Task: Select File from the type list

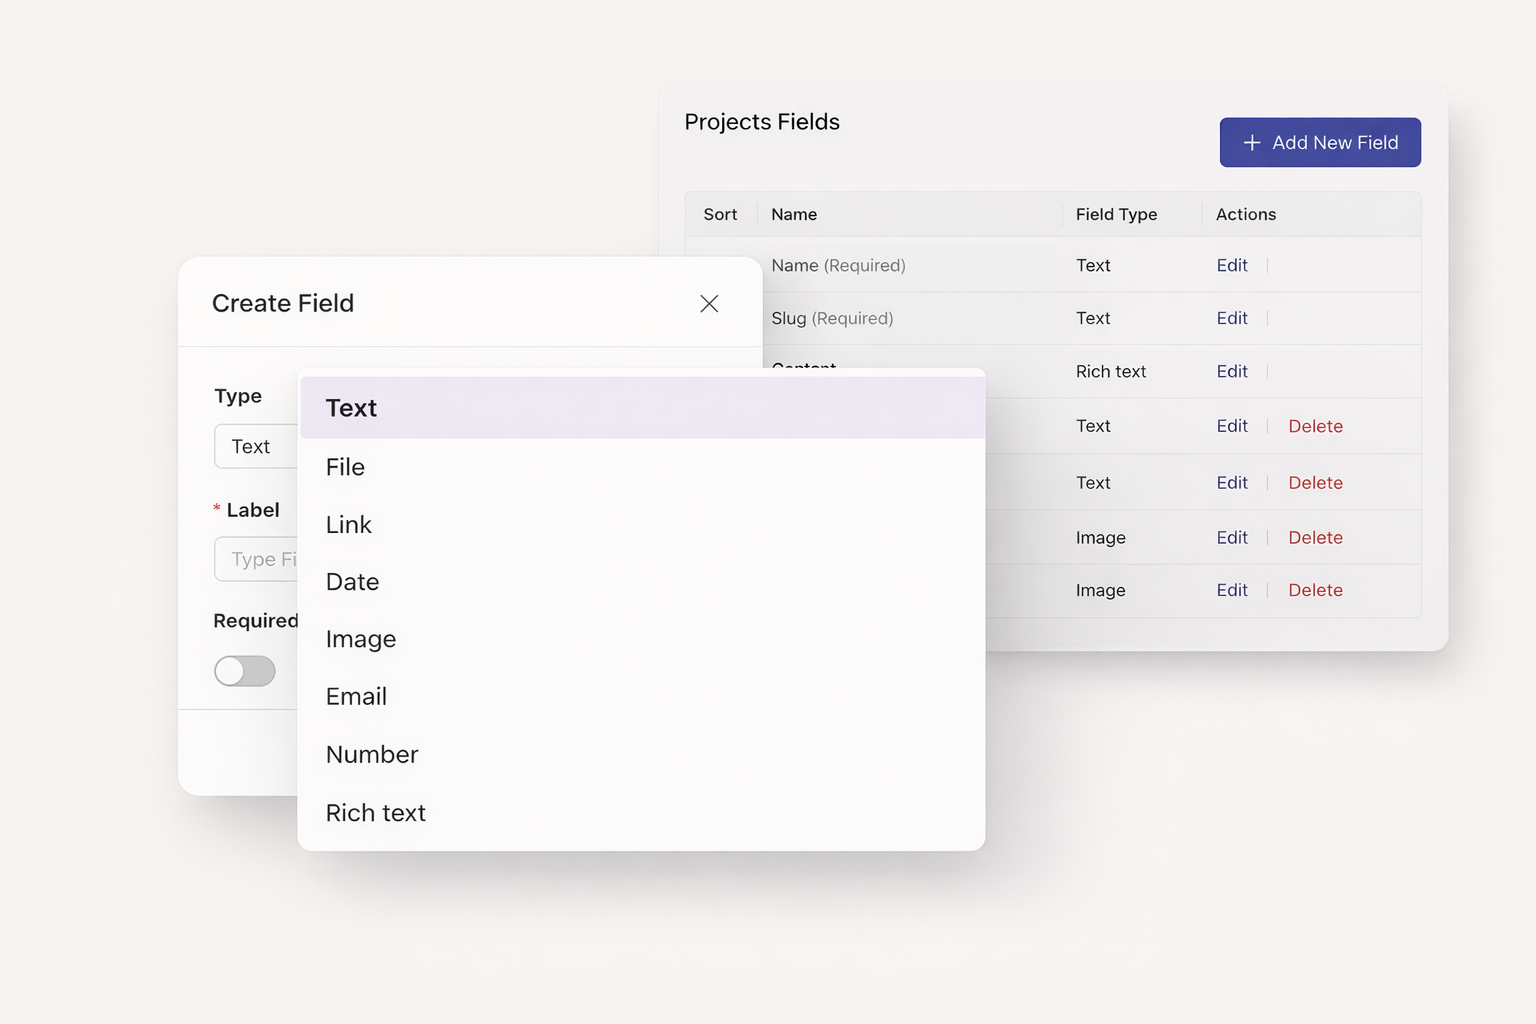Action: point(345,467)
